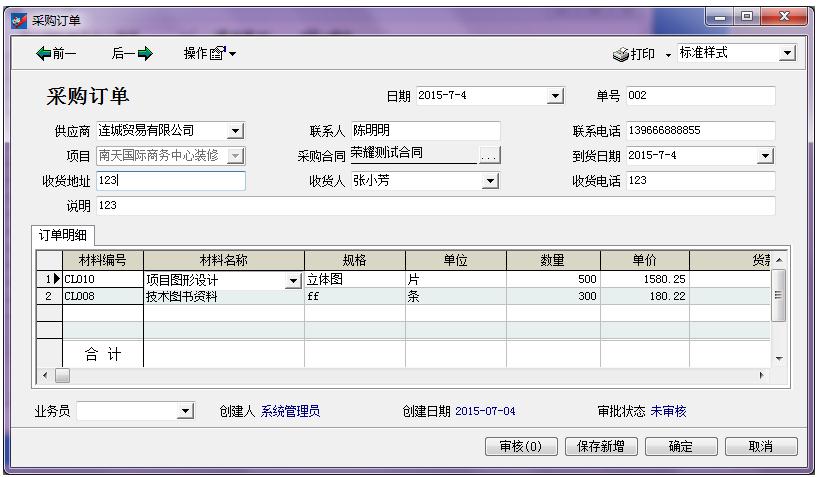Click the 打印 printer icon
819x477 pixels.
(x=621, y=54)
